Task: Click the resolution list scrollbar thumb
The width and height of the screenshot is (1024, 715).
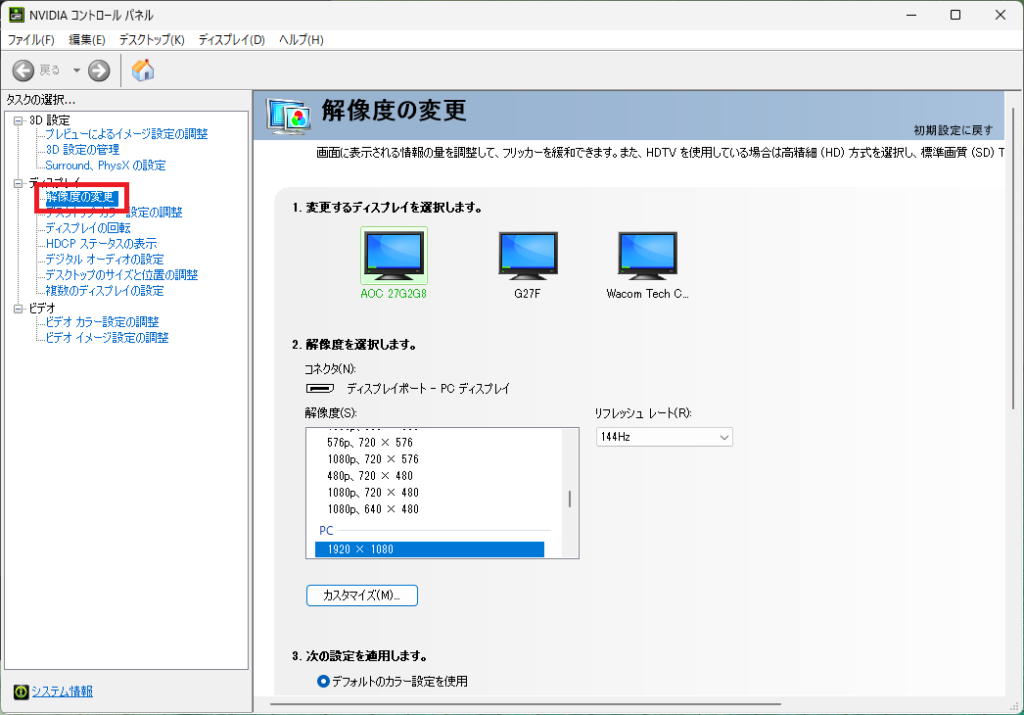Action: coord(571,499)
